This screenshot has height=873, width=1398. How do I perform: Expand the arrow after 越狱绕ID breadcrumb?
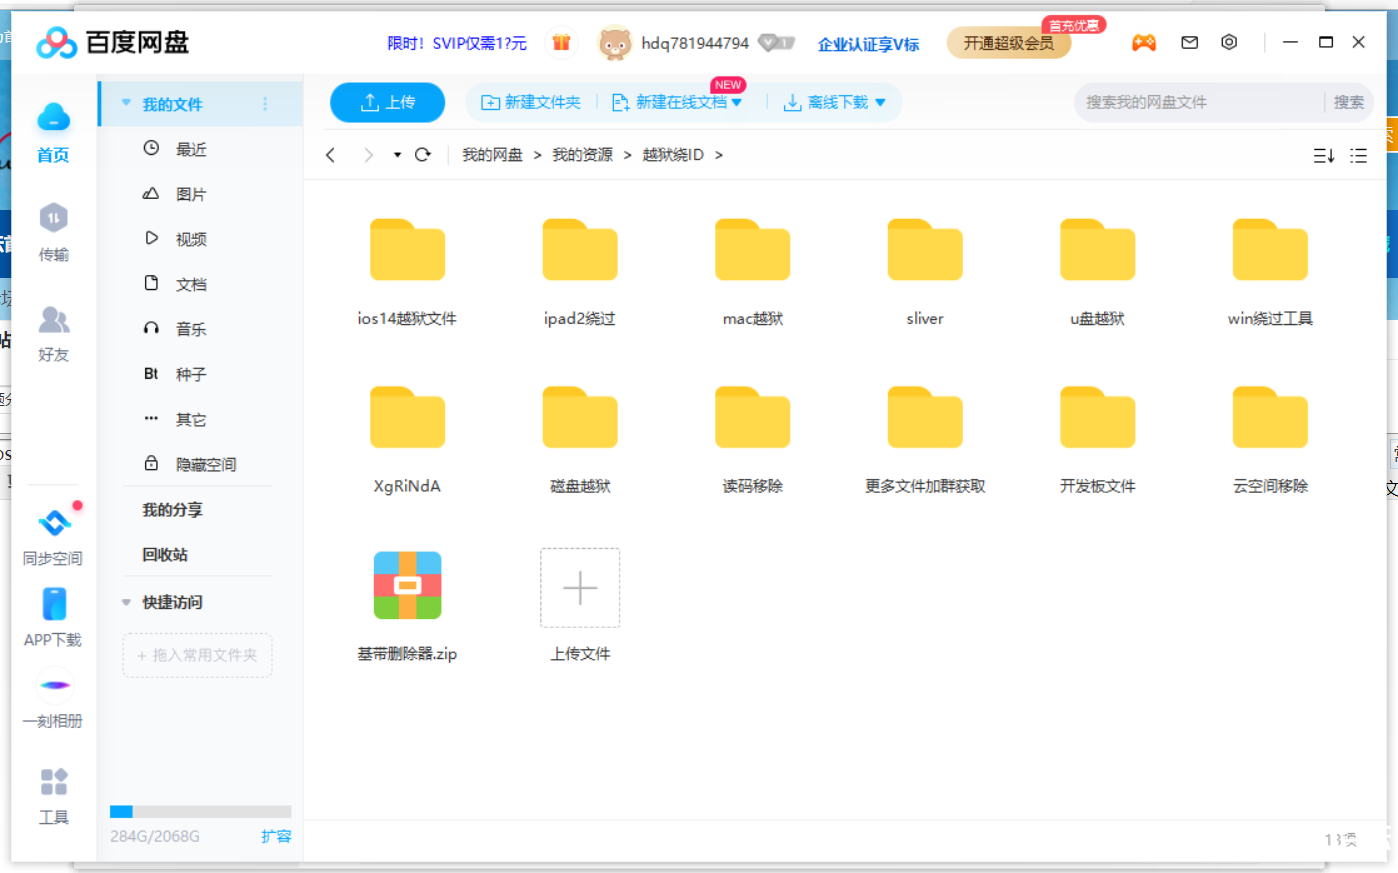click(719, 155)
